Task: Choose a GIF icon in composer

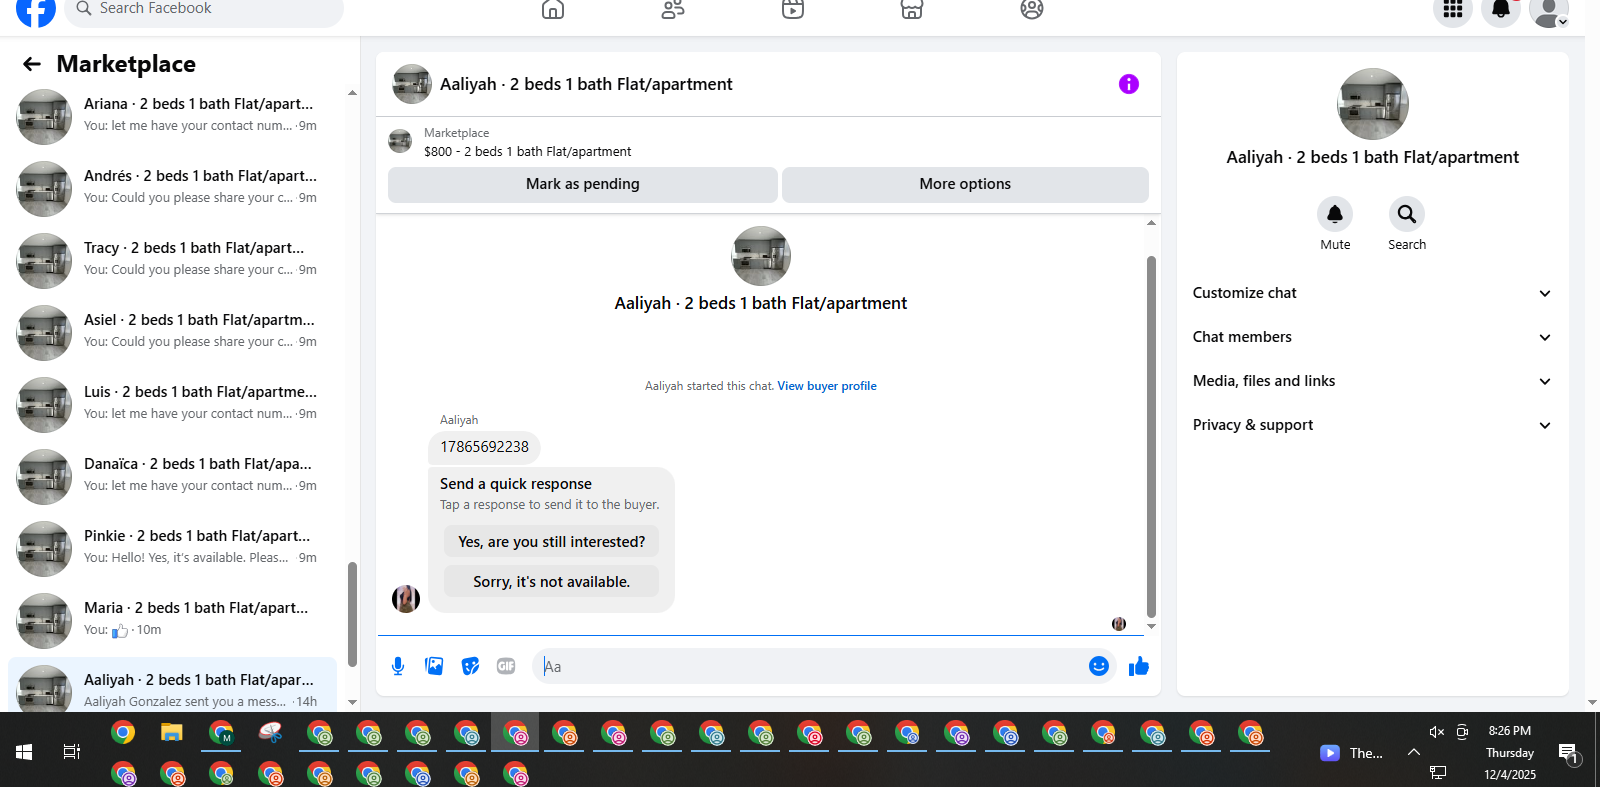Action: click(506, 666)
